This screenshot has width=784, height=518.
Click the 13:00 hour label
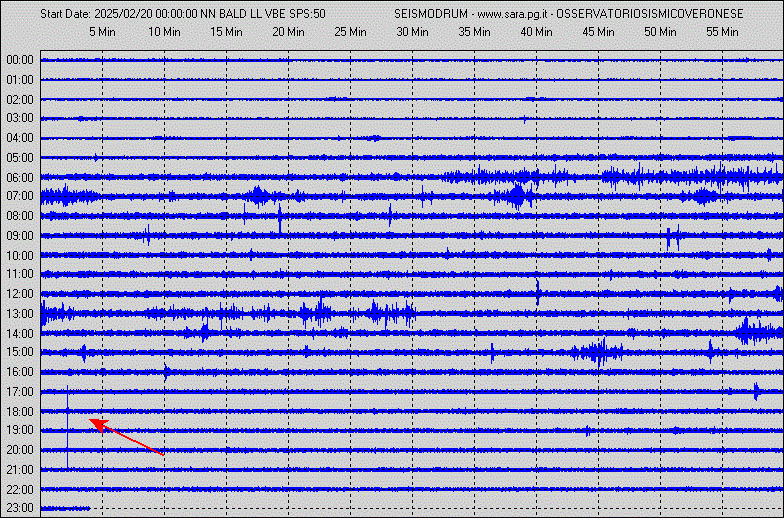pyautogui.click(x=20, y=314)
